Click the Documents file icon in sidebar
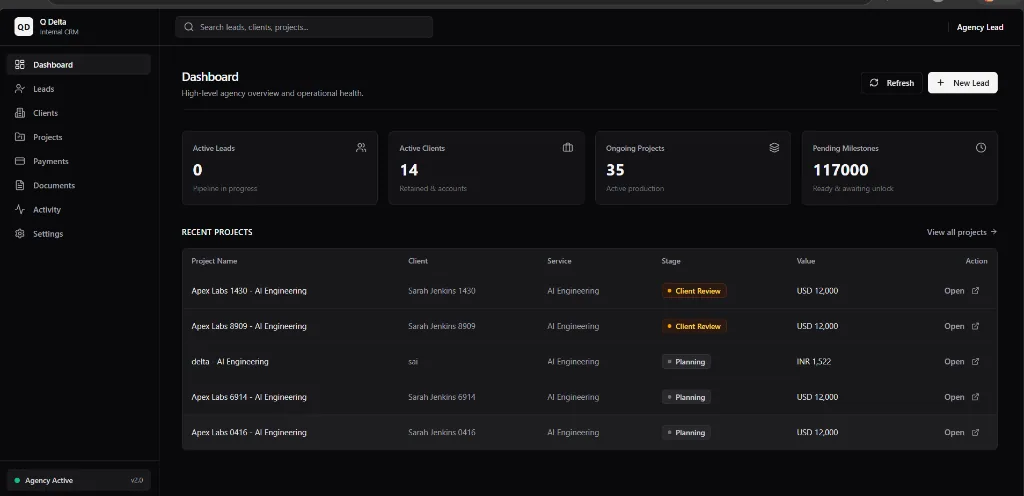This screenshot has height=496, width=1024. click(20, 185)
